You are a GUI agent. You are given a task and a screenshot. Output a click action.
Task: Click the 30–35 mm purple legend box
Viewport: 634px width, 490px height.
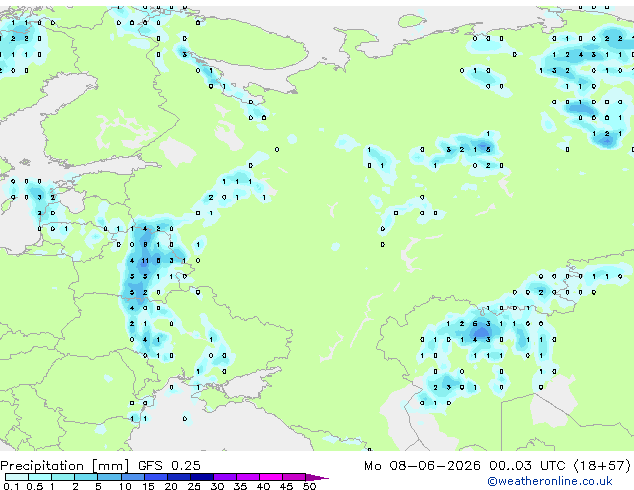(x=224, y=477)
